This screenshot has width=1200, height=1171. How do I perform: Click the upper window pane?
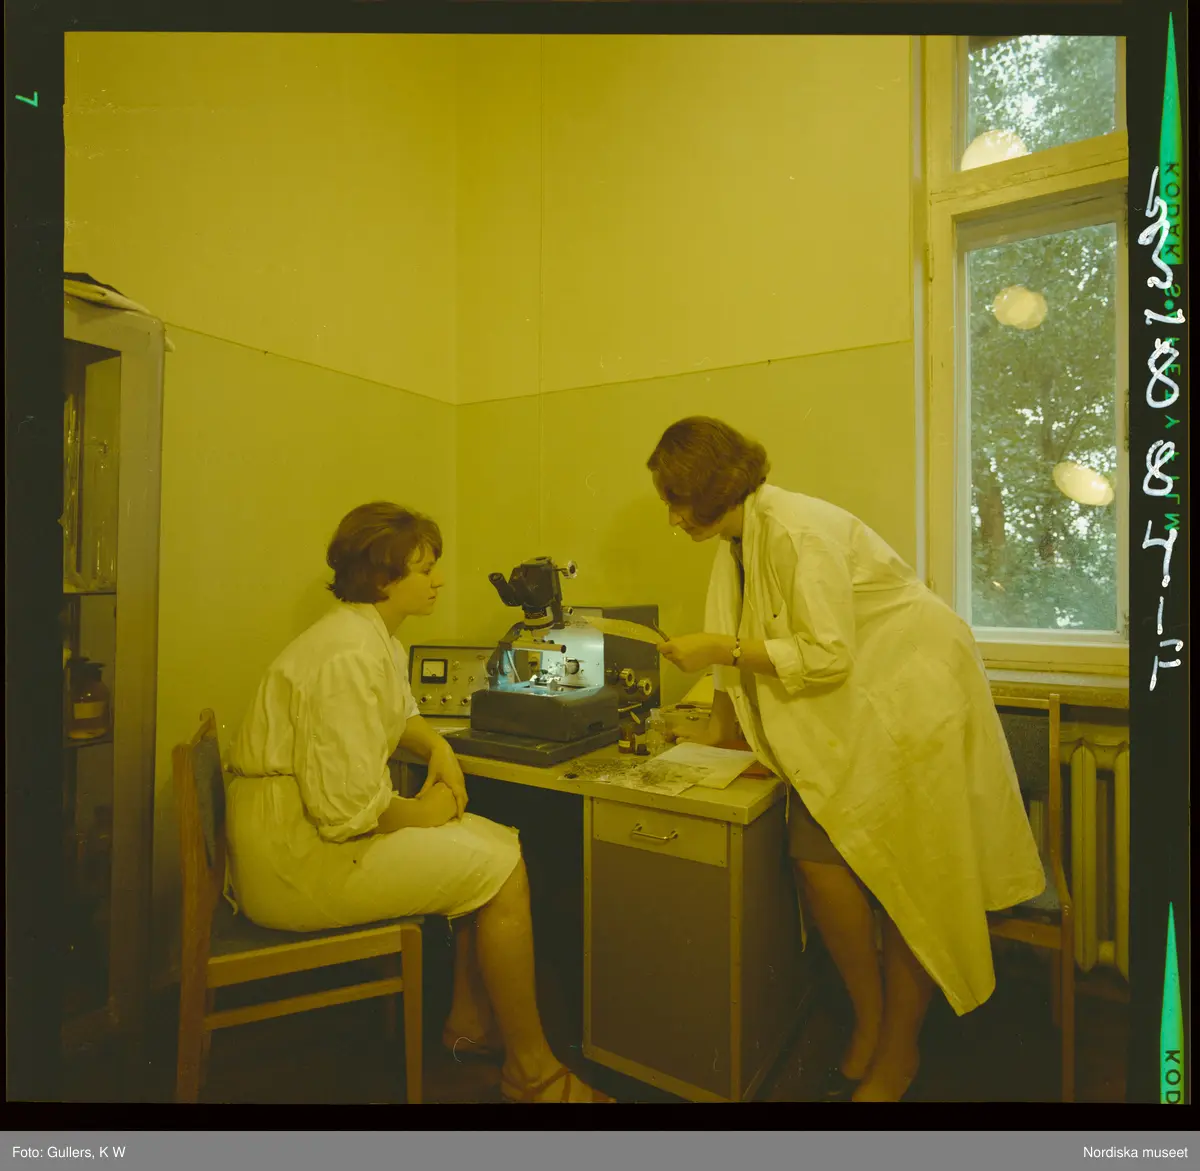coord(1040,92)
